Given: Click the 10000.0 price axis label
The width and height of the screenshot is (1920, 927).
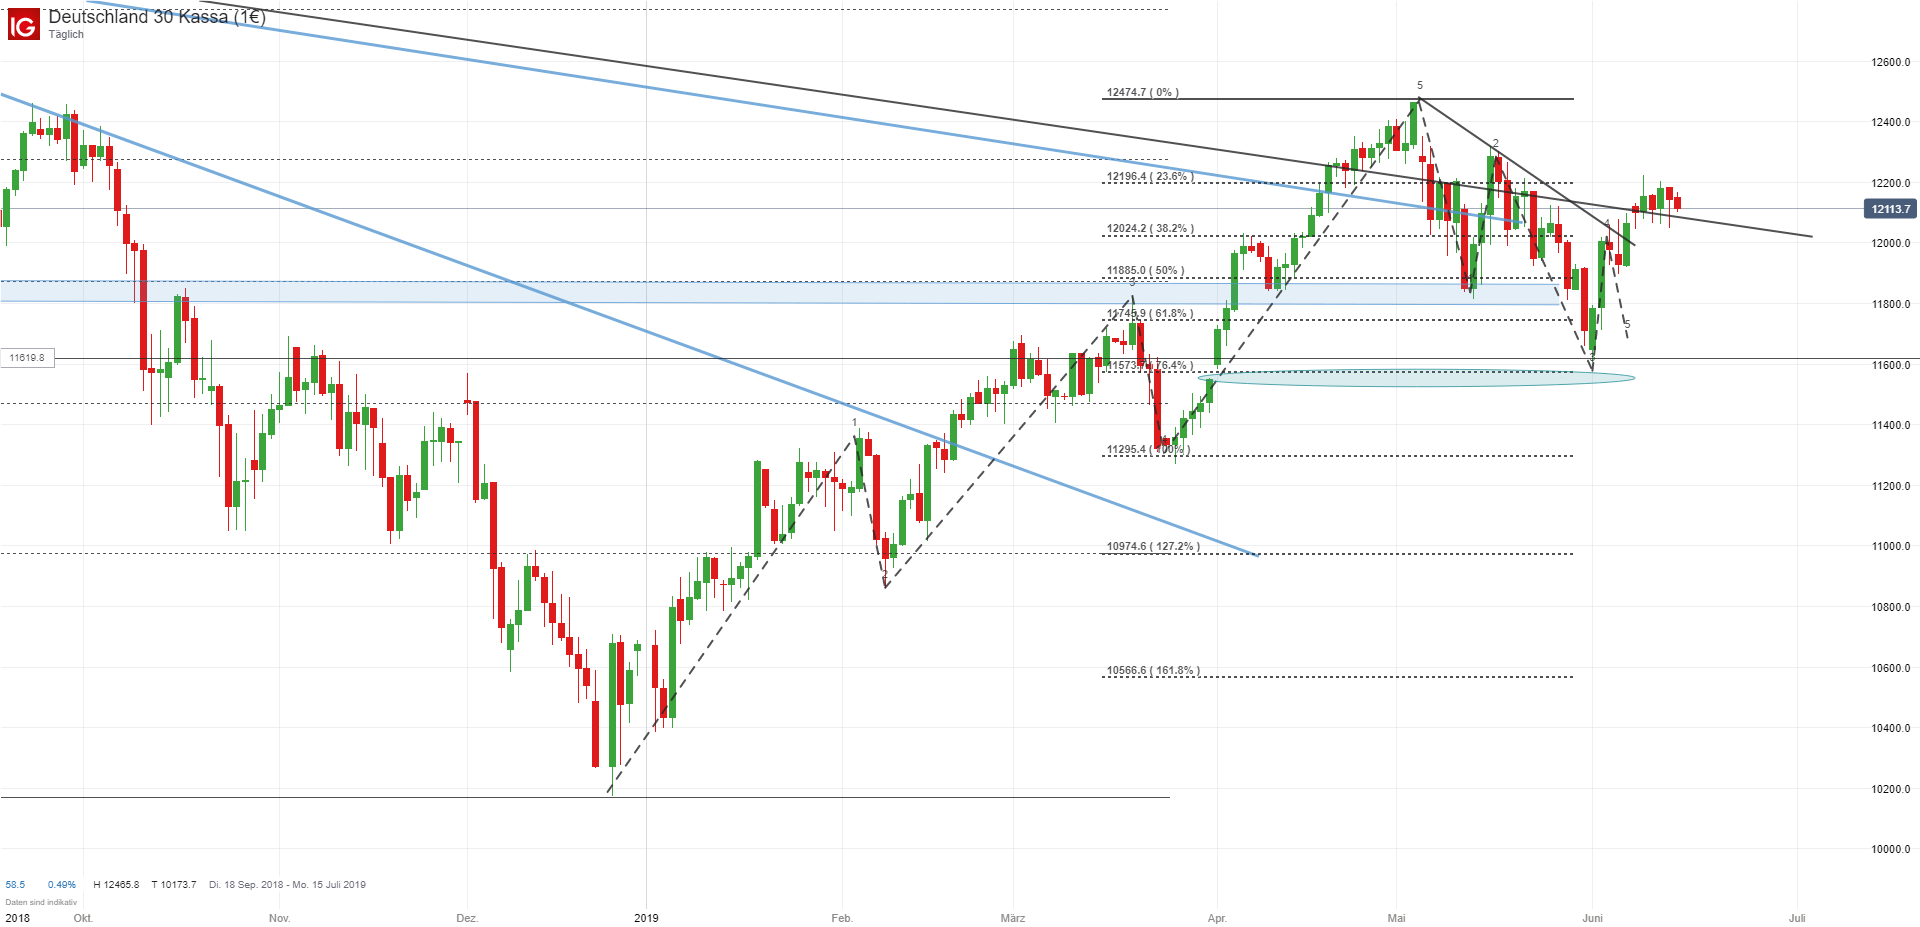Looking at the screenshot, I should coord(1891,849).
